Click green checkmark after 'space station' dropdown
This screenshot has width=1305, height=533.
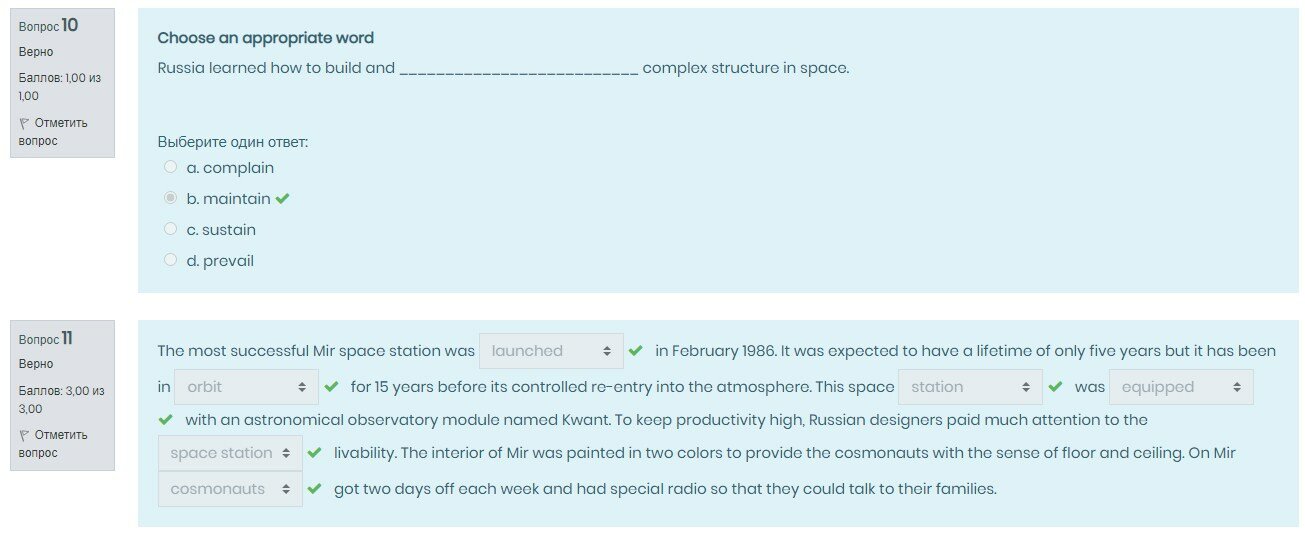[x=314, y=453]
